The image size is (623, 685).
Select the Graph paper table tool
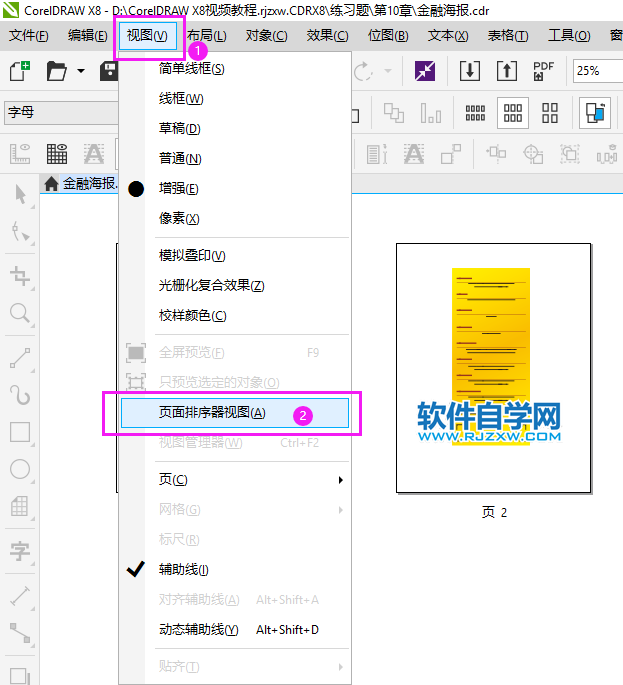point(20,506)
